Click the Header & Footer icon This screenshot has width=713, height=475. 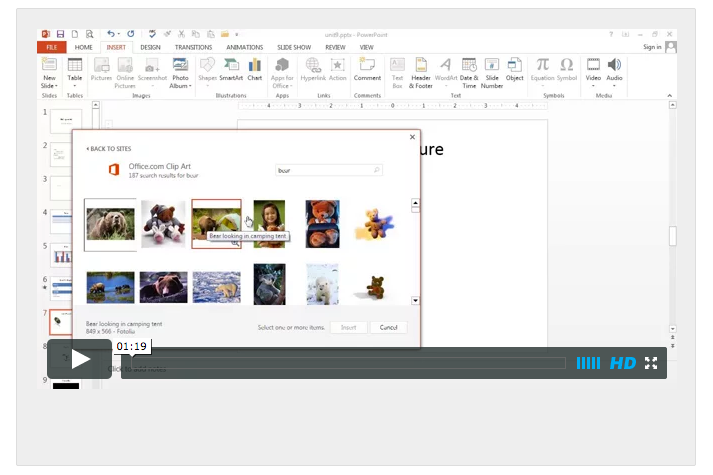[x=421, y=65]
